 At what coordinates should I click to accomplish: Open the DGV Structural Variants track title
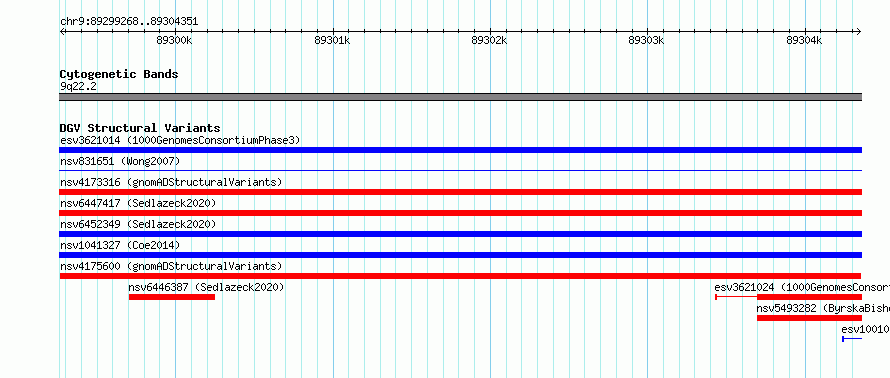pos(140,128)
